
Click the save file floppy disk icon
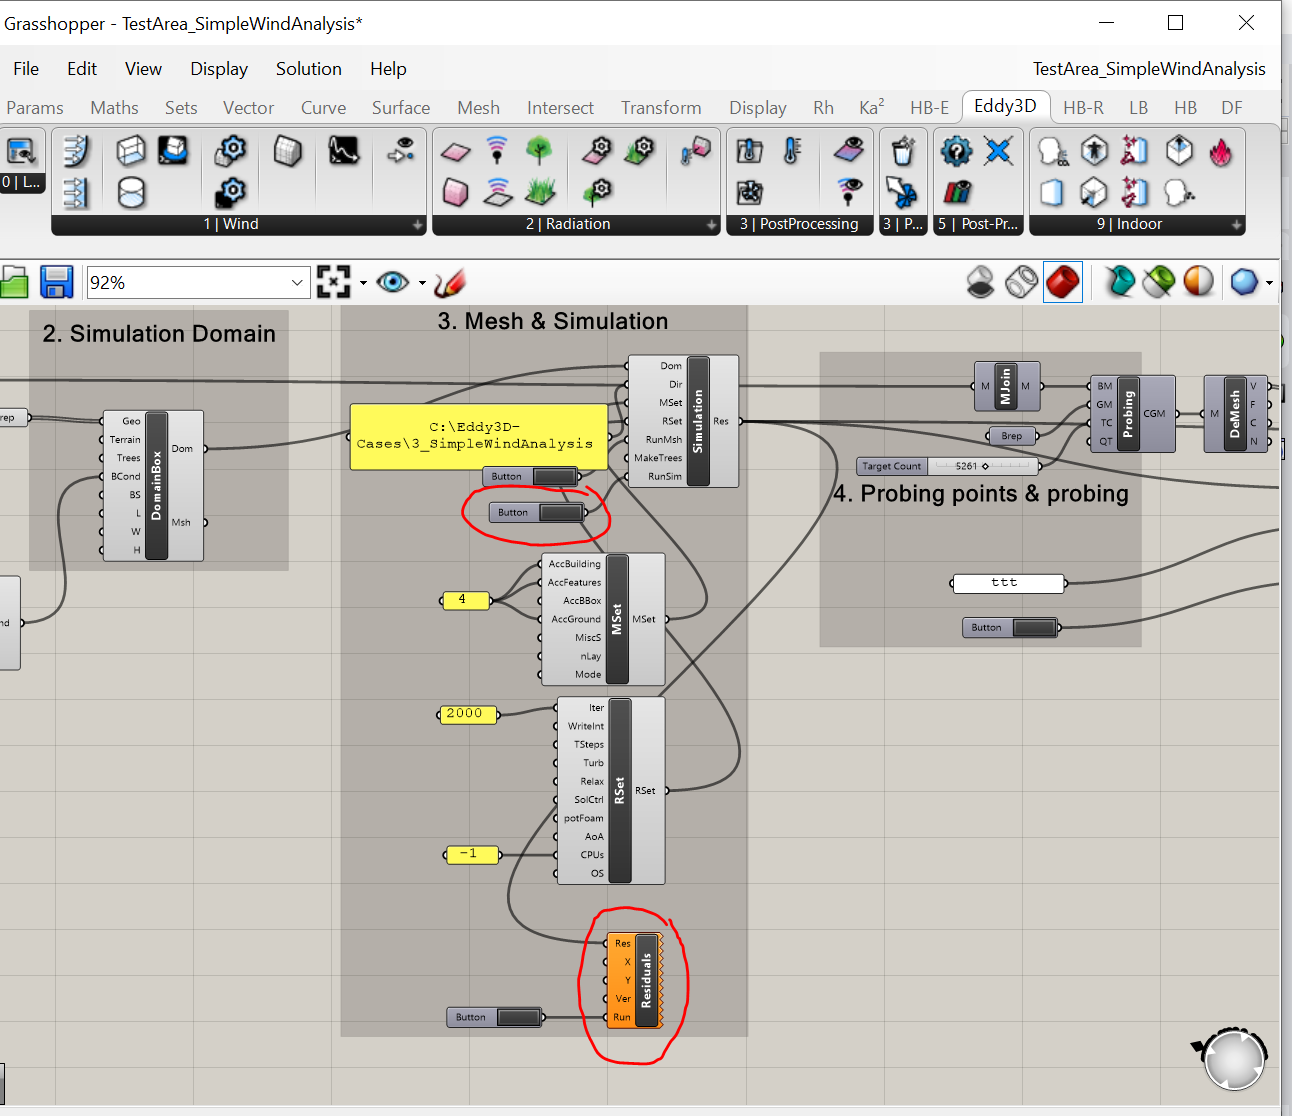click(x=56, y=282)
